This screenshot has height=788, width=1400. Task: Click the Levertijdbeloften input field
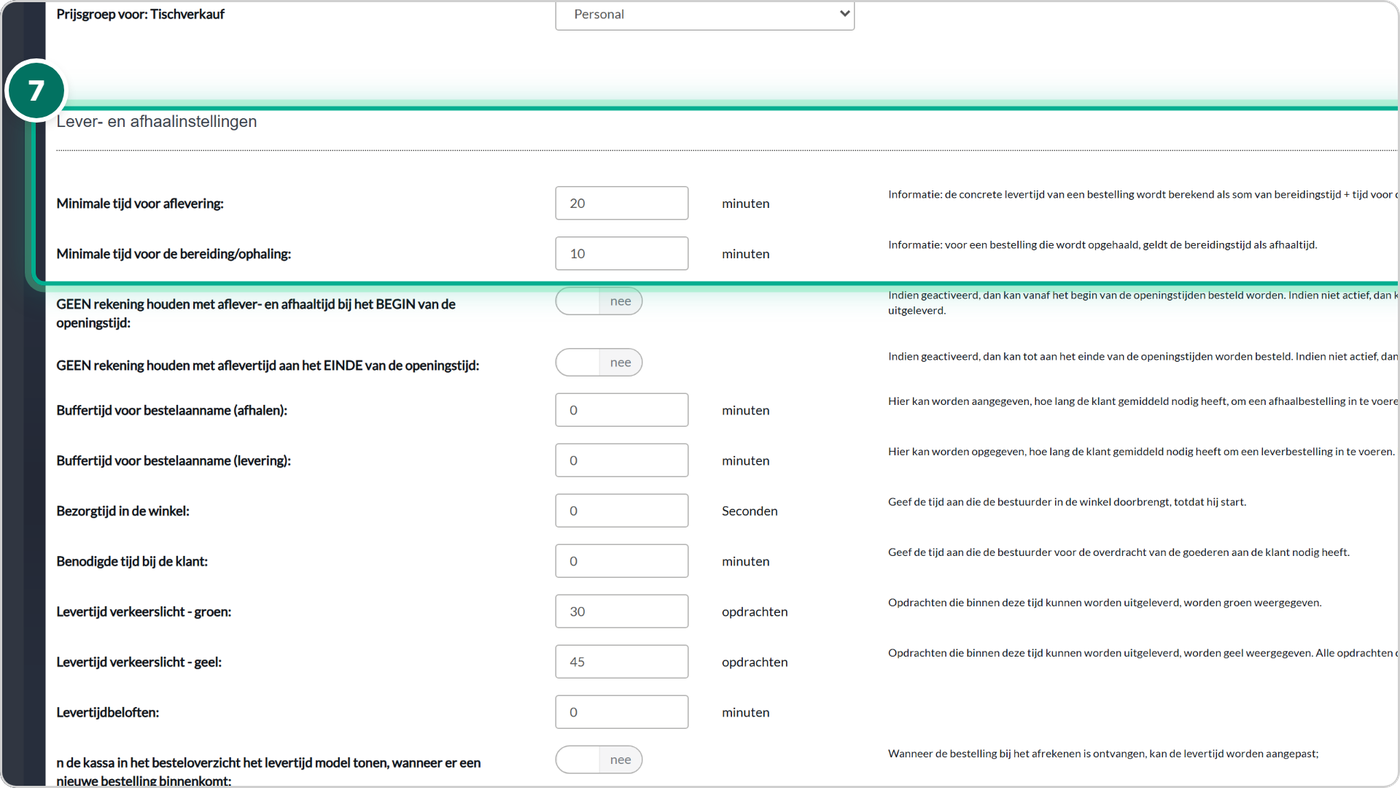pos(622,712)
